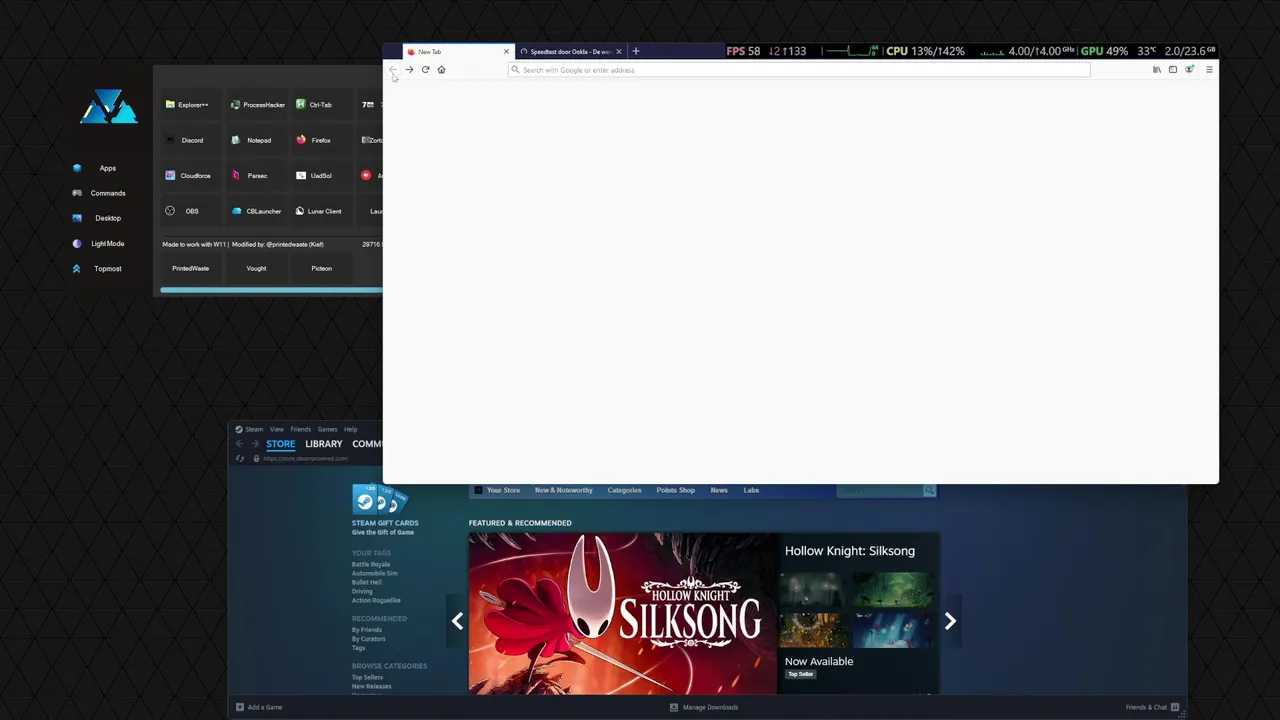The width and height of the screenshot is (1280, 720).
Task: Go forward in the Firefox browser
Action: [x=409, y=70]
